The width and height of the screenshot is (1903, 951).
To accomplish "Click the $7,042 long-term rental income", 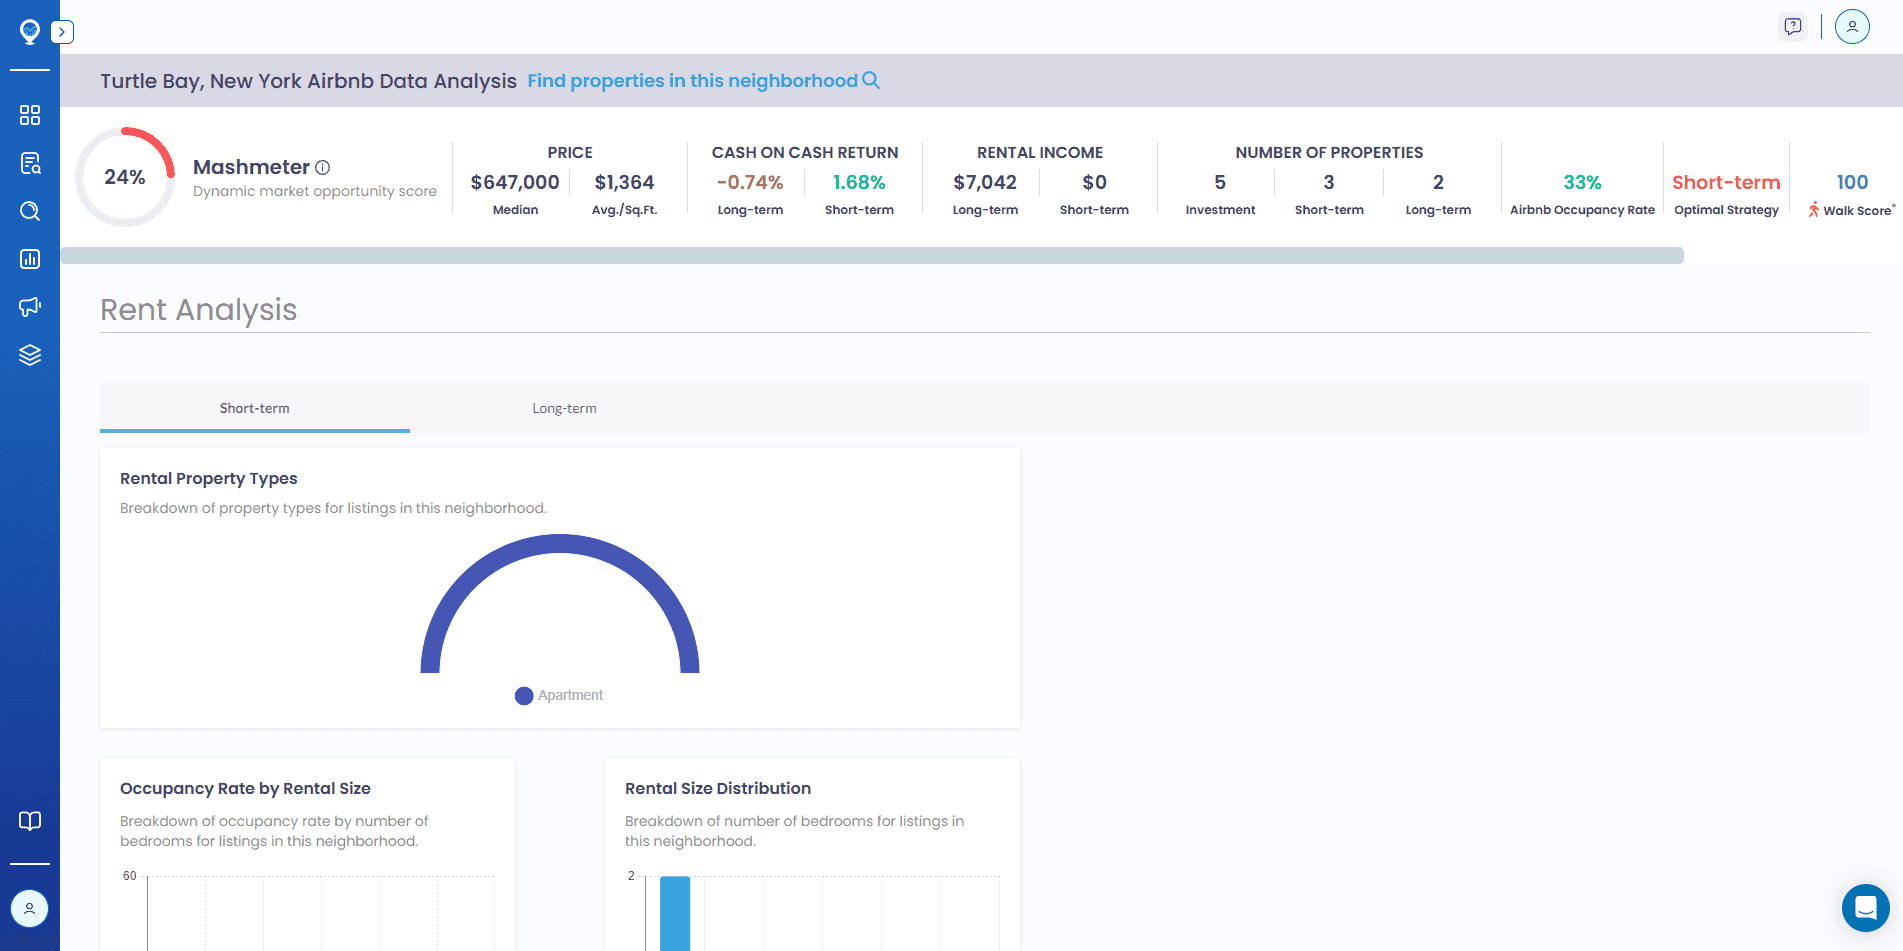I will coord(985,182).
